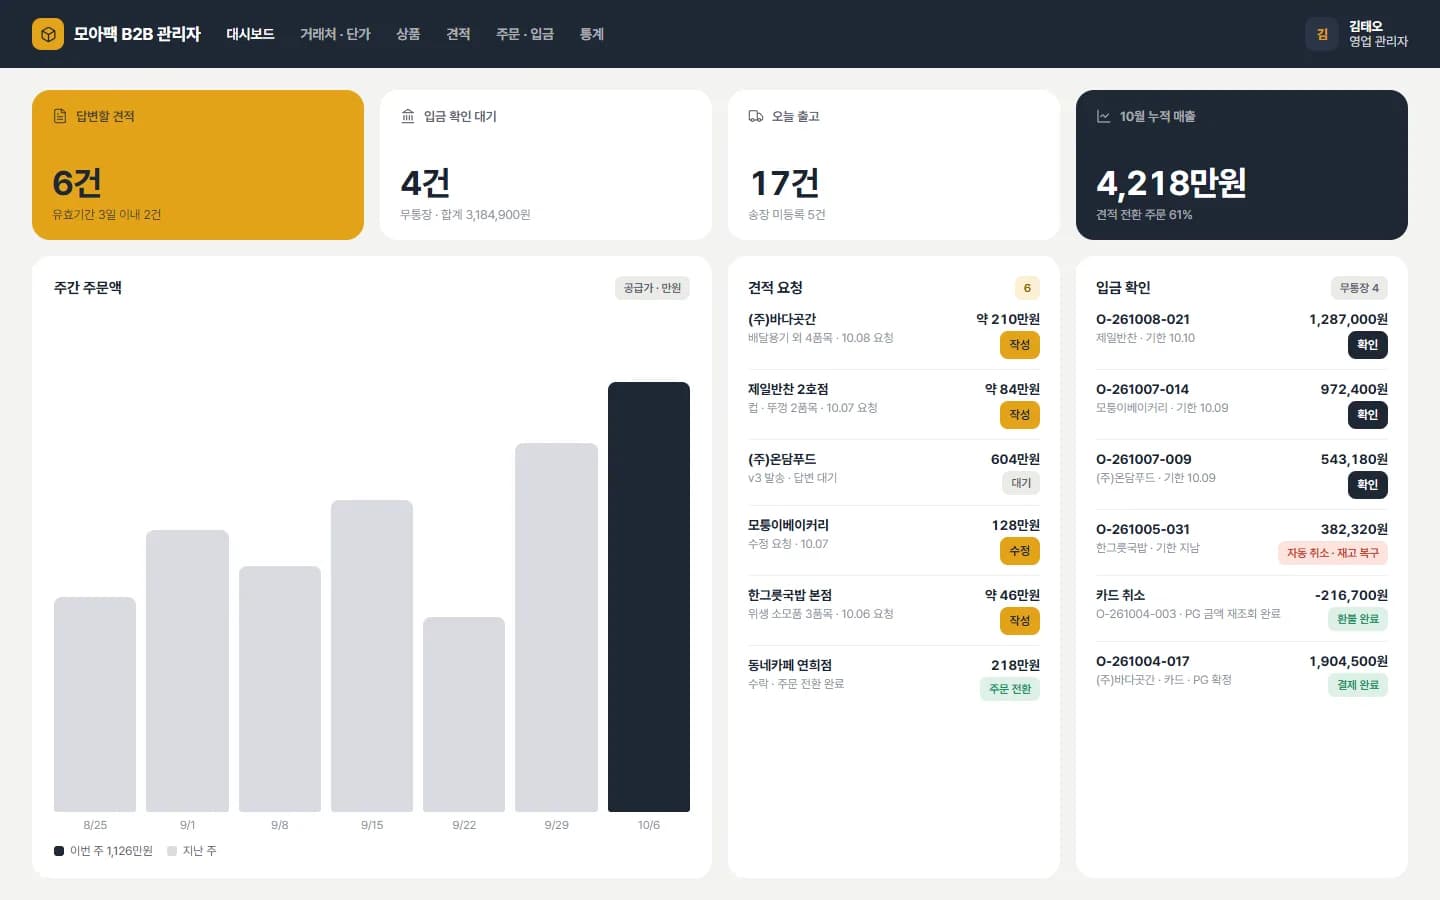Click the bank icon on 입금 확인 대기 card
The width and height of the screenshot is (1440, 900).
click(408, 116)
